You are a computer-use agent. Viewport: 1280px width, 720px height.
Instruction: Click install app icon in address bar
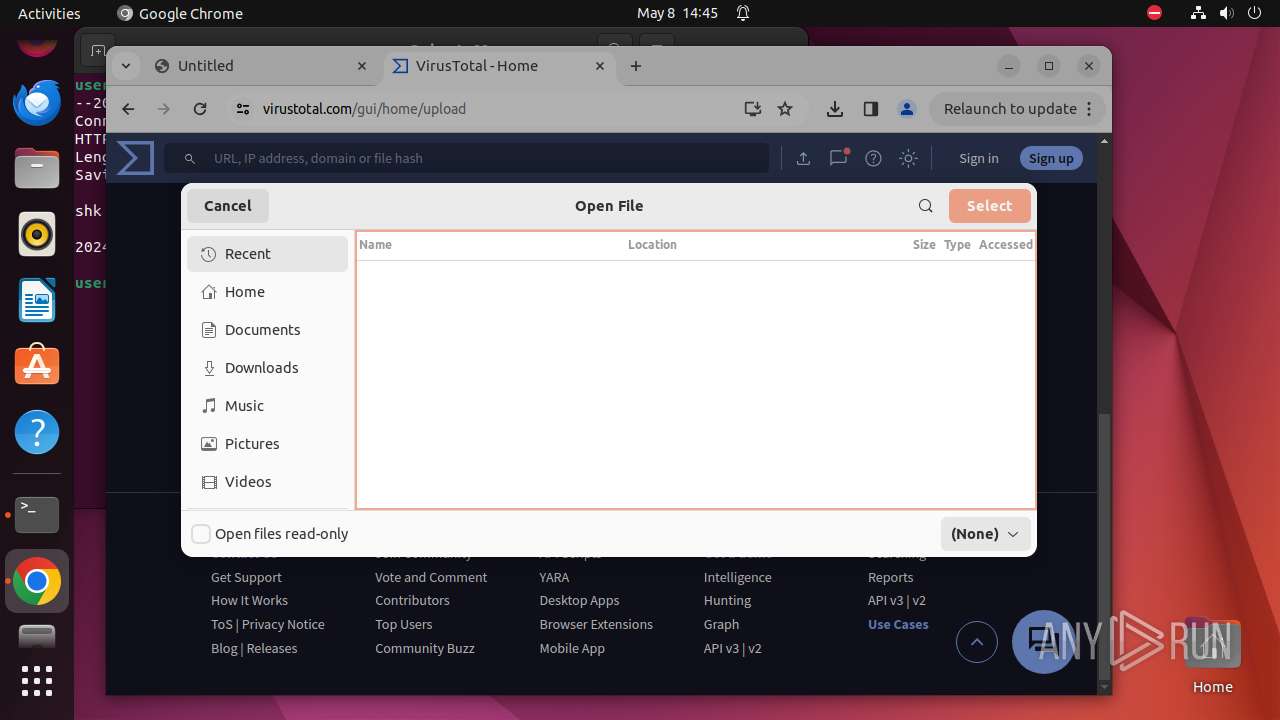(x=753, y=109)
